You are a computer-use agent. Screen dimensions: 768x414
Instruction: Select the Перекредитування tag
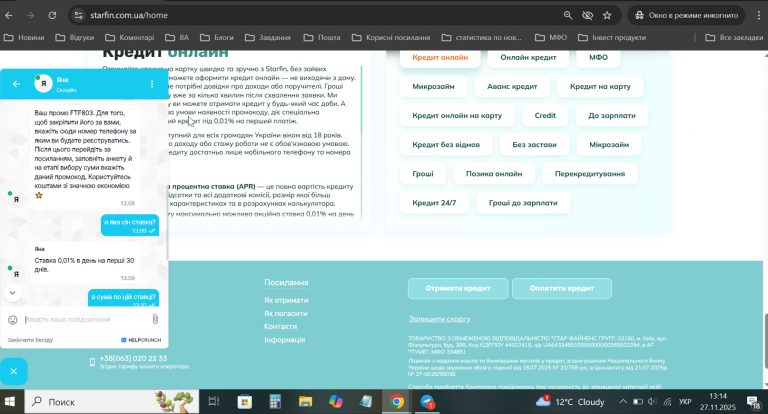pos(590,173)
